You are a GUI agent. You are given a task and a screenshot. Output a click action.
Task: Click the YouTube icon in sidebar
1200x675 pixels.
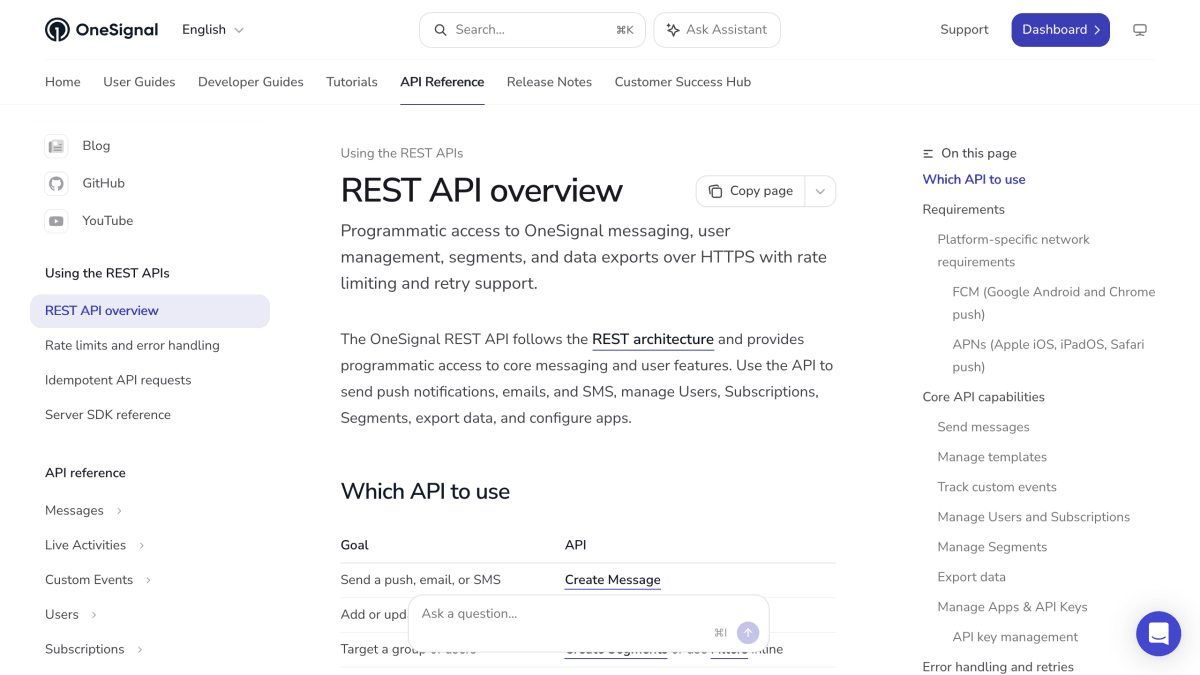56,221
